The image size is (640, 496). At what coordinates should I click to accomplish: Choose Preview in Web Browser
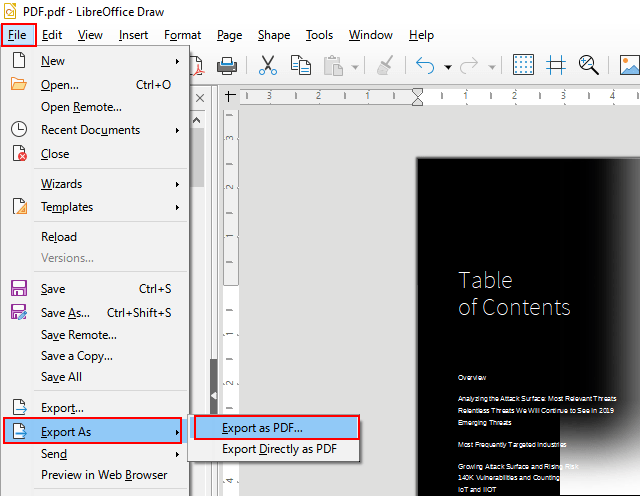tap(94, 475)
